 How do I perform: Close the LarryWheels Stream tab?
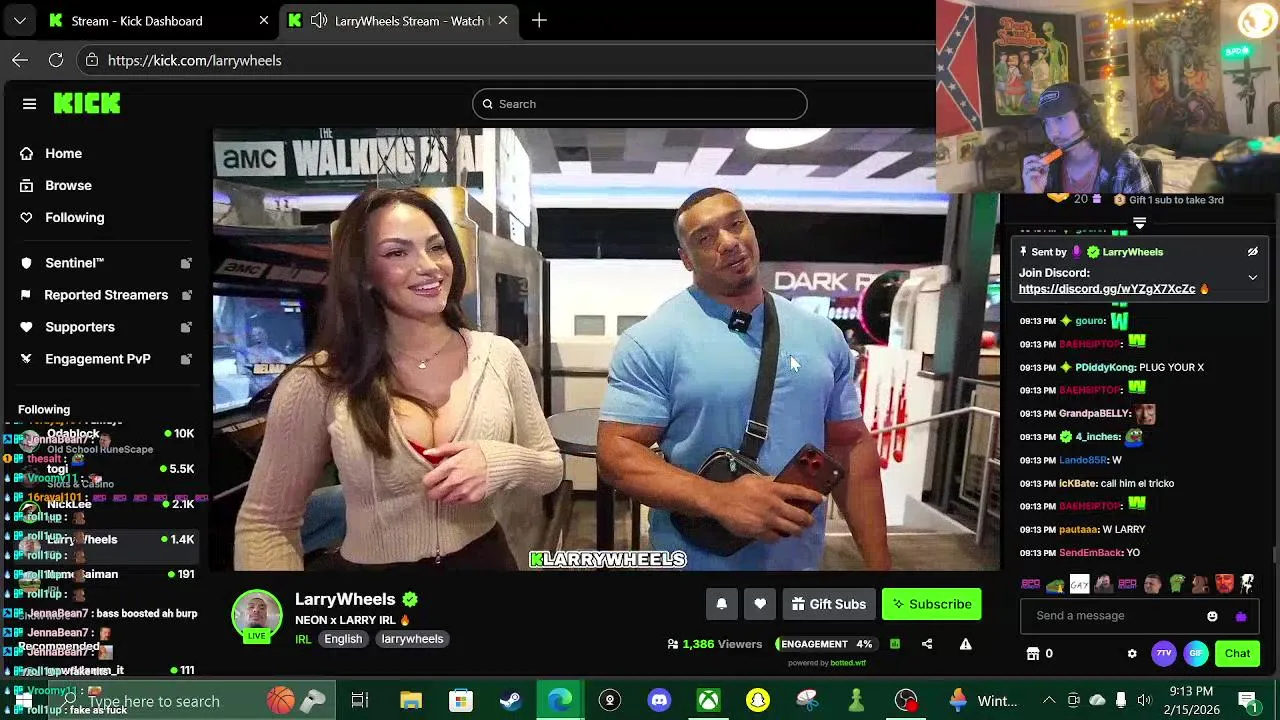(x=503, y=20)
